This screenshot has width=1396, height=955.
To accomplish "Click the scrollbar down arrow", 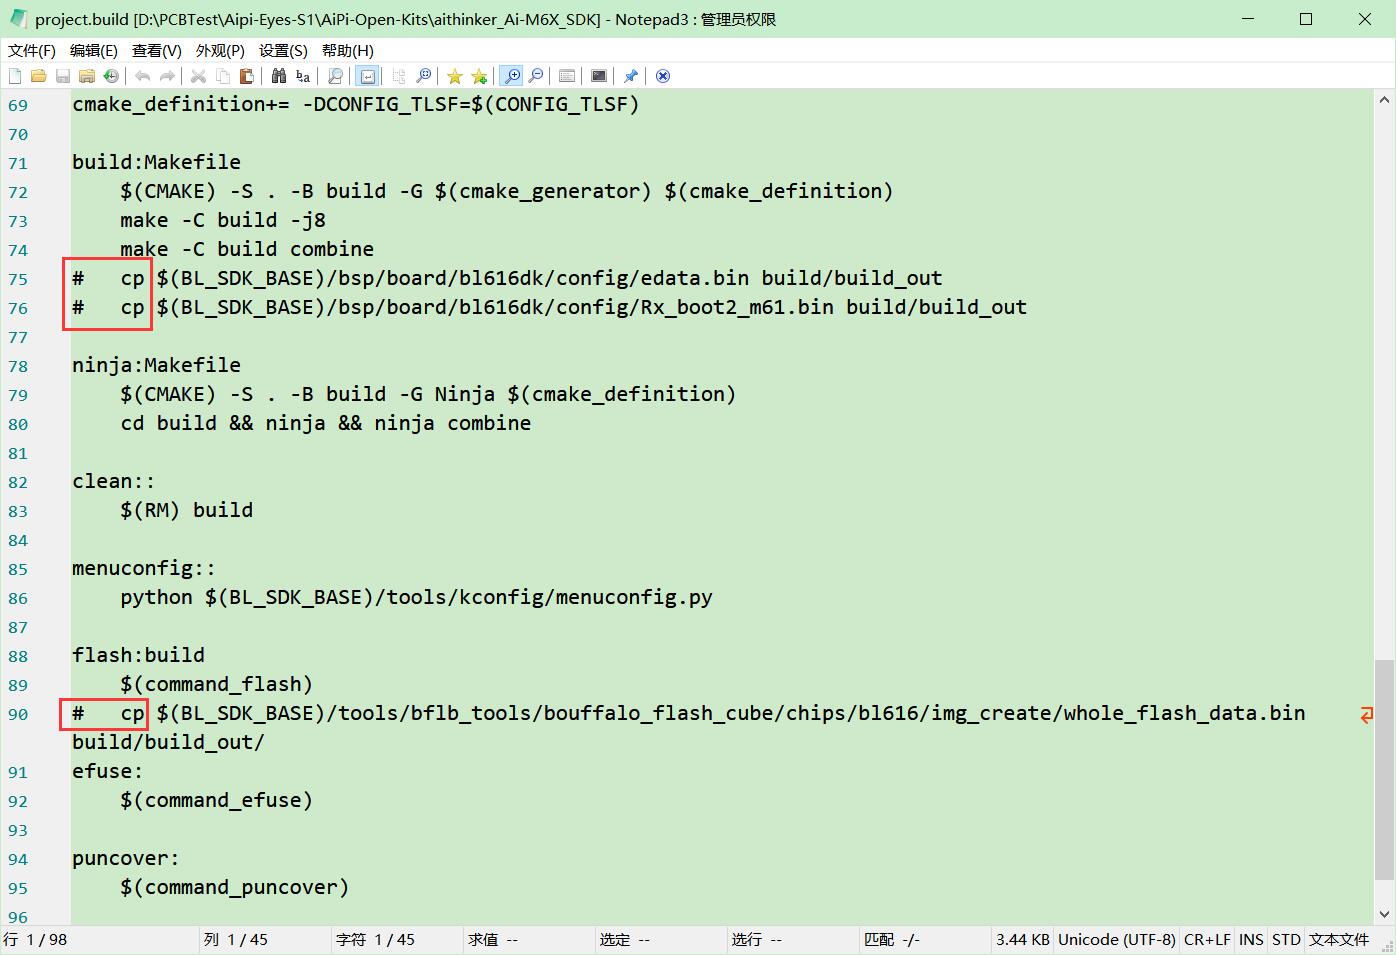I will pyautogui.click(x=1385, y=914).
